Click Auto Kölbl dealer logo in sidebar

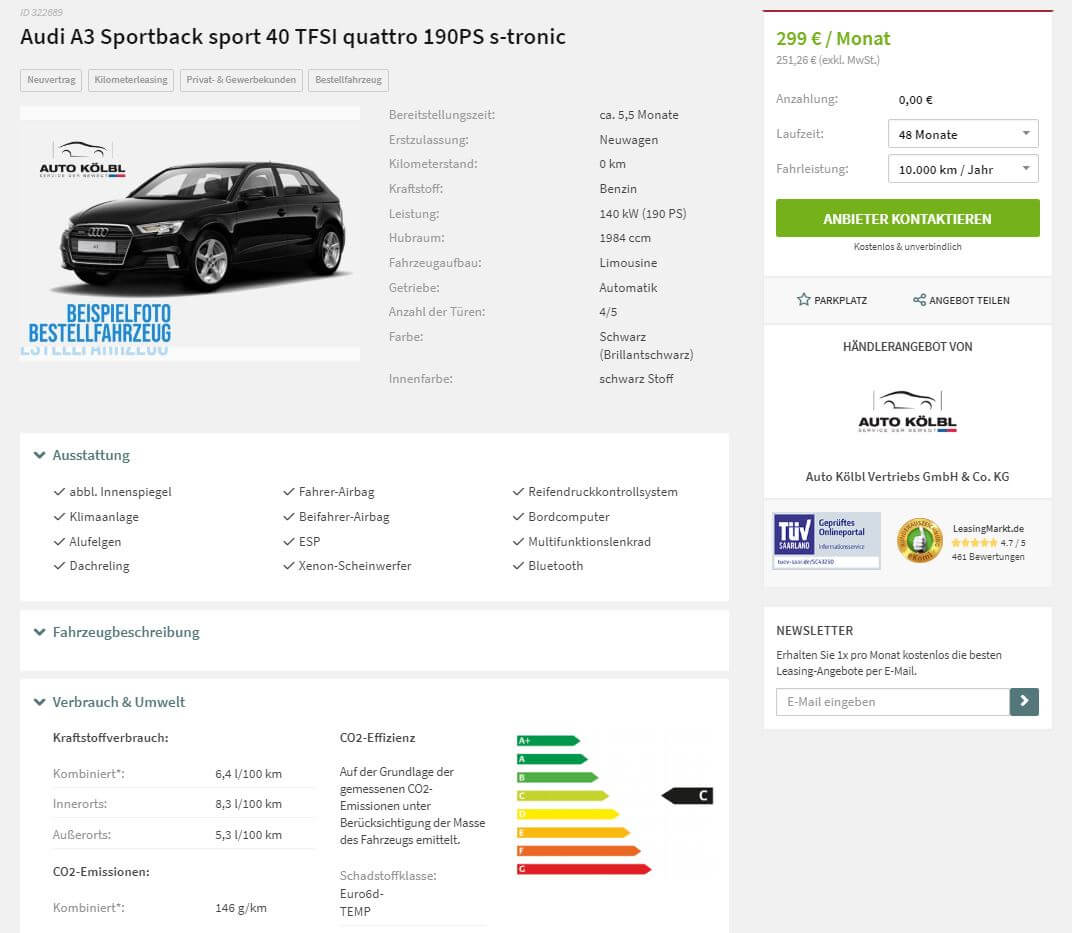coord(907,411)
